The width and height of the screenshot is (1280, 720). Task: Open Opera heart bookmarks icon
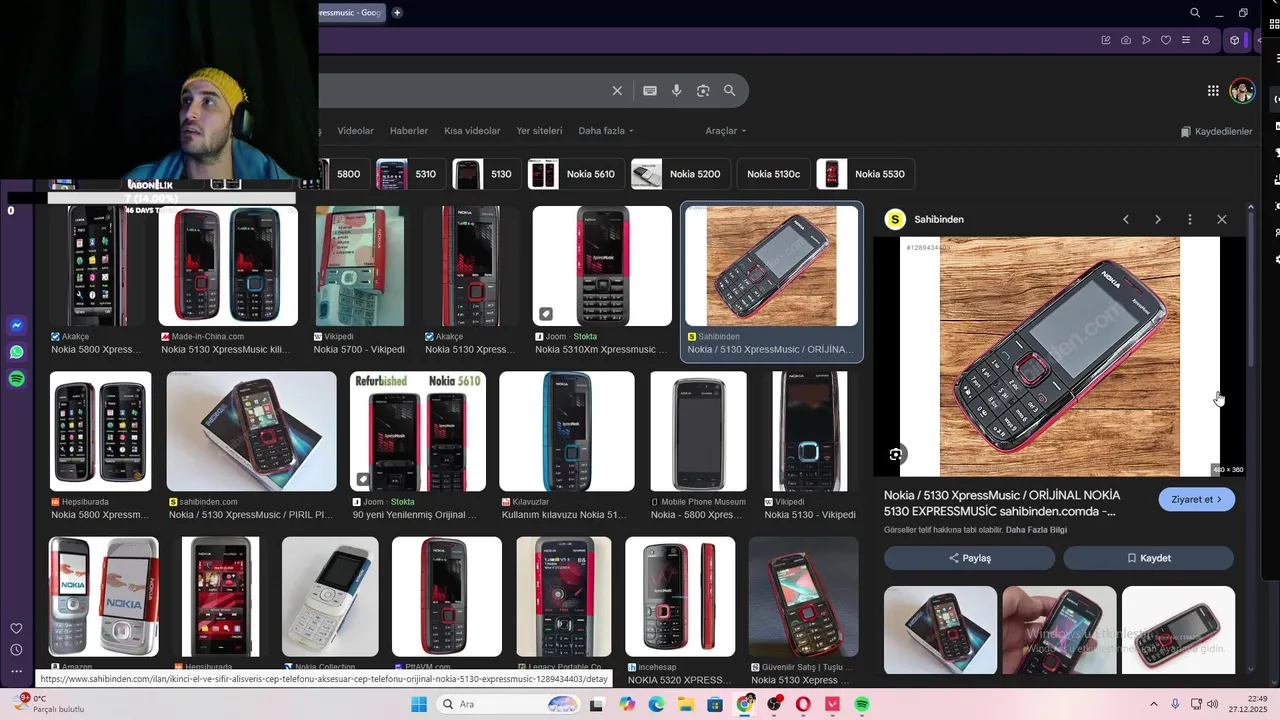[x=1166, y=40]
